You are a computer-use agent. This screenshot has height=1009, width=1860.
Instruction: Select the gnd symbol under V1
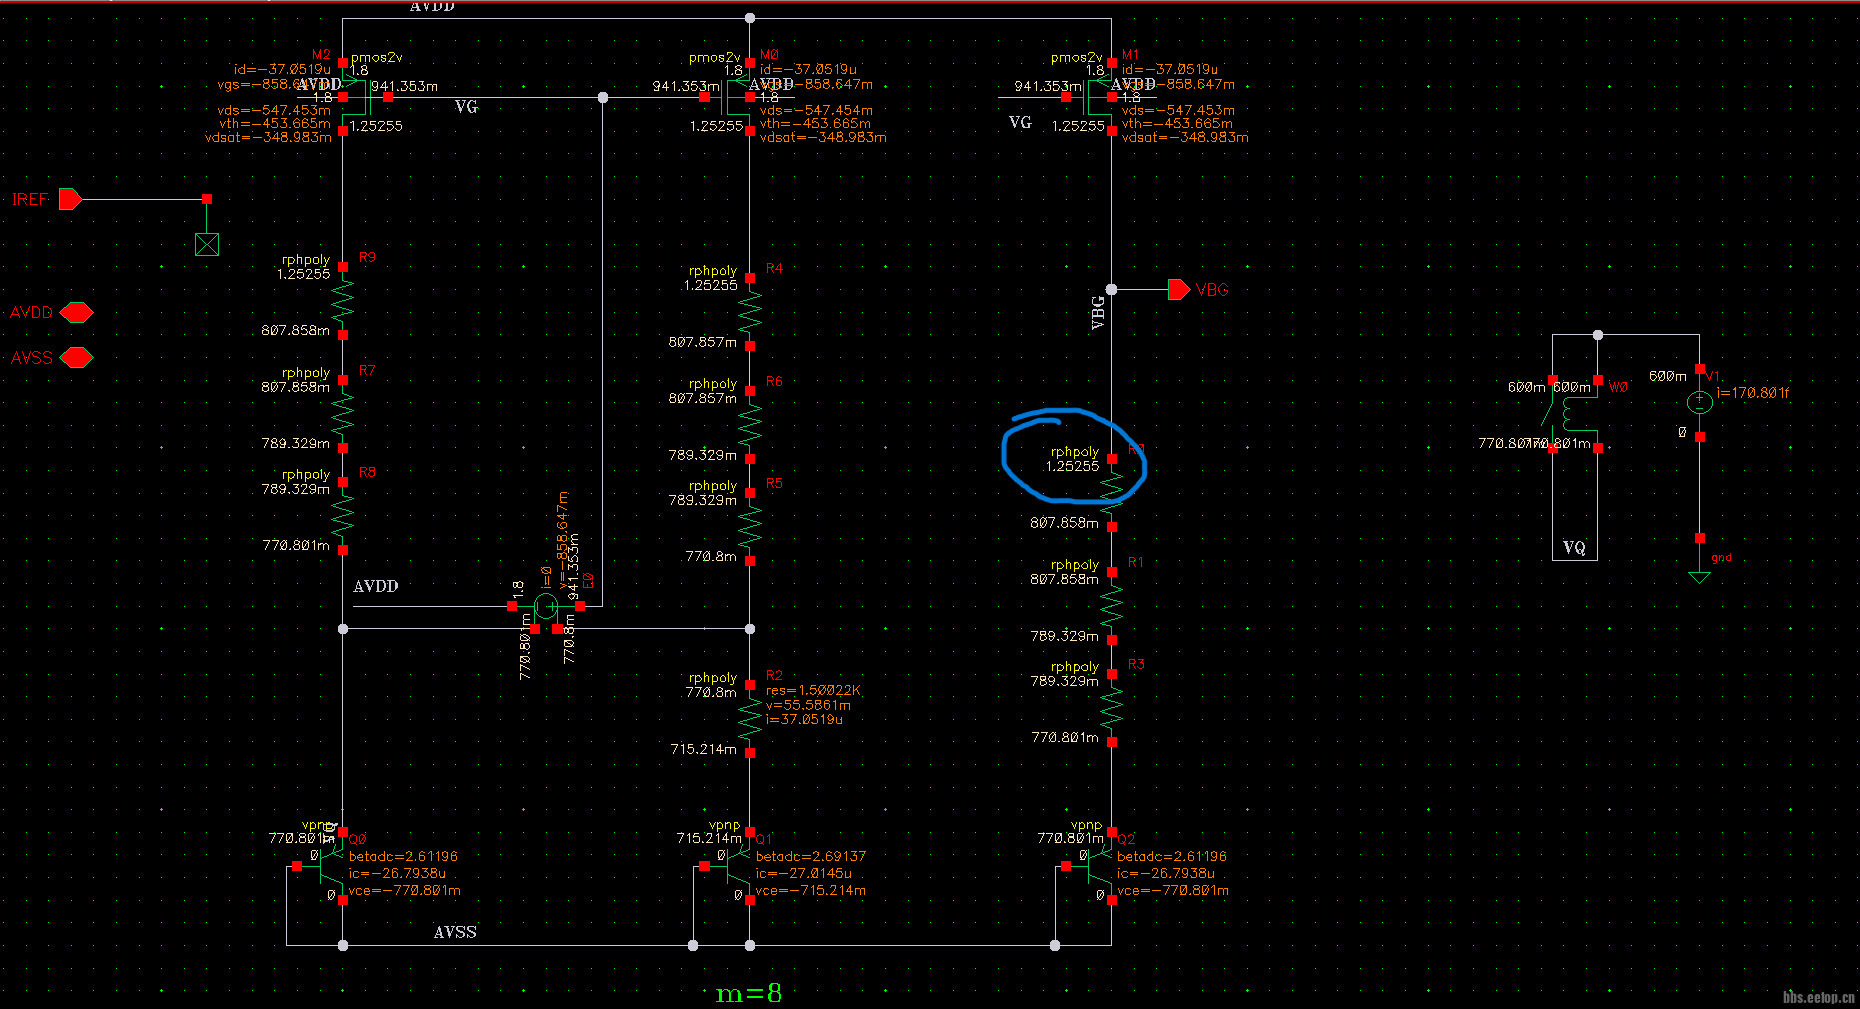(1699, 577)
